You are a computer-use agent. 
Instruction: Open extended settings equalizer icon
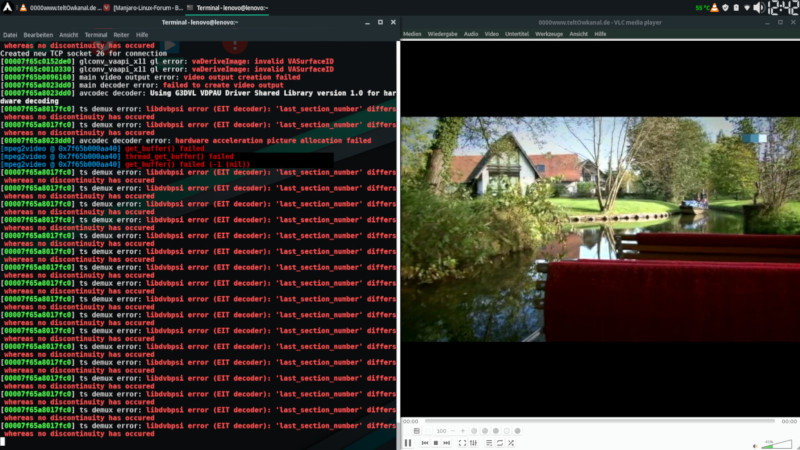474,442
